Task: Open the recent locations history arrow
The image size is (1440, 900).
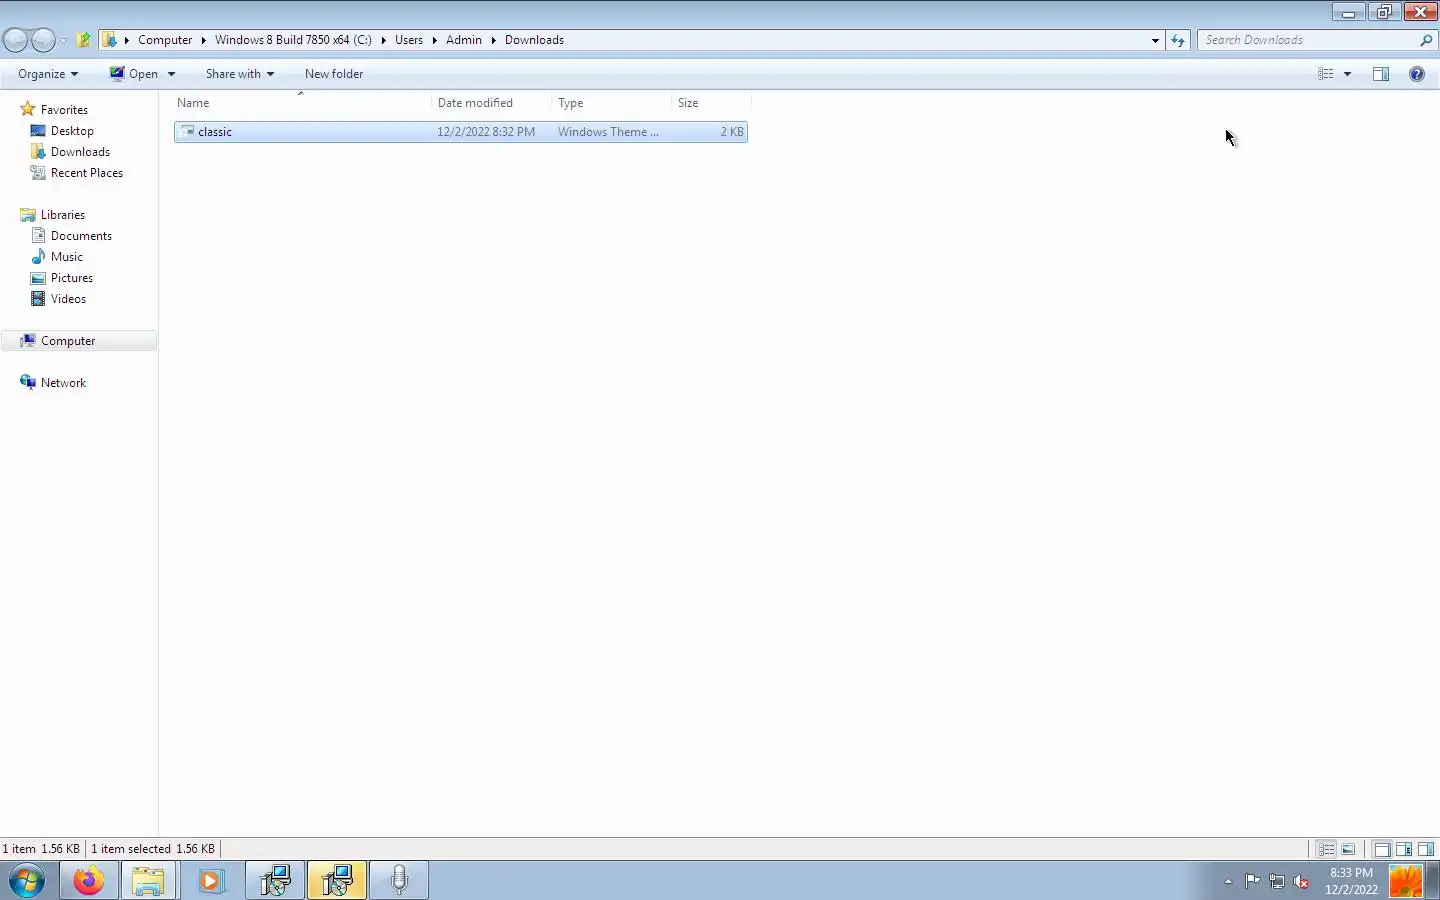Action: (x=63, y=41)
